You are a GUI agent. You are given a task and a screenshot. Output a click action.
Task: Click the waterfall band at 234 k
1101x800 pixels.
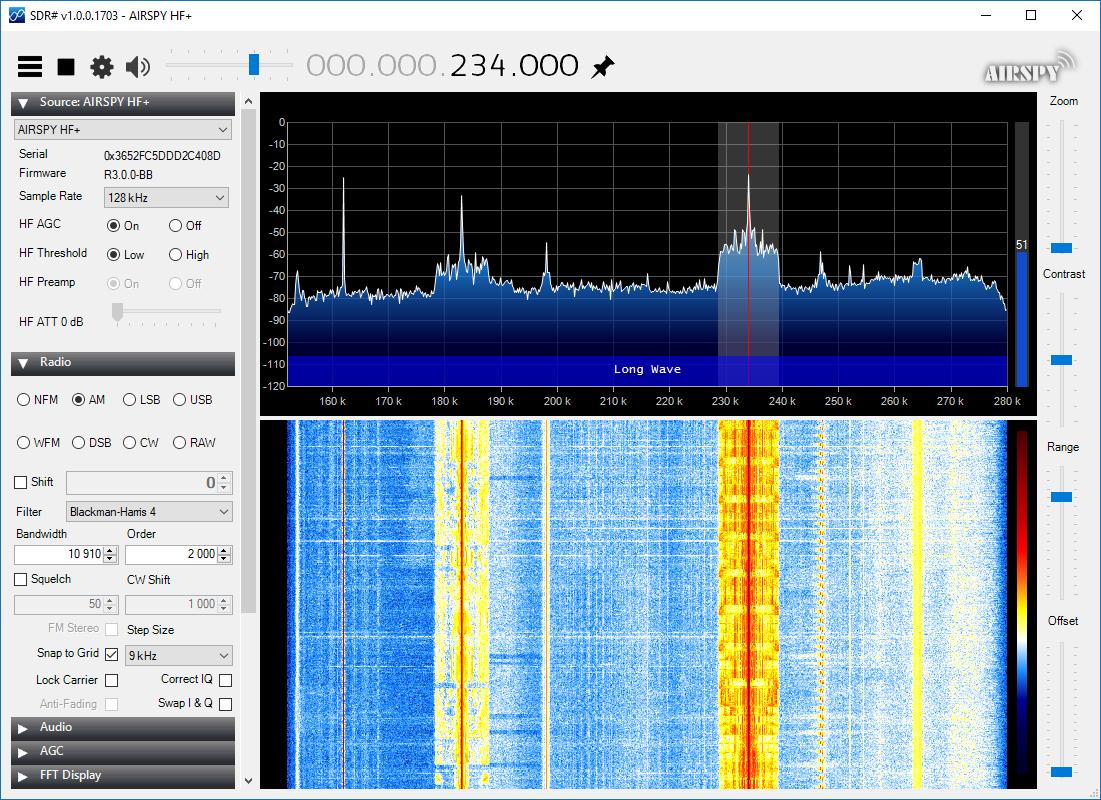click(749, 604)
